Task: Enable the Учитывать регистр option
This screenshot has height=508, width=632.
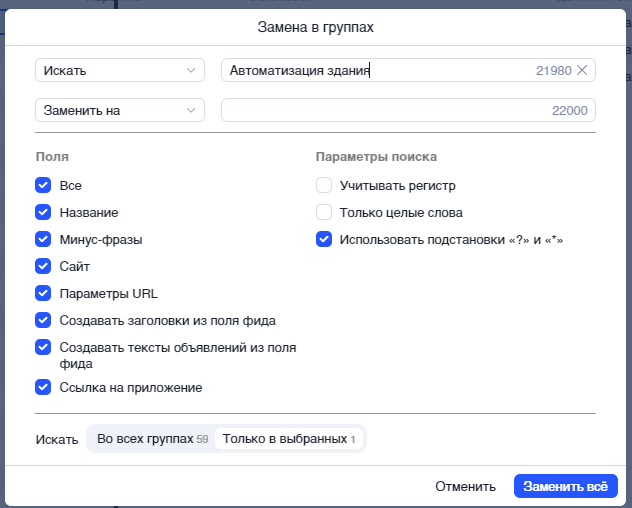Action: pyautogui.click(x=324, y=186)
